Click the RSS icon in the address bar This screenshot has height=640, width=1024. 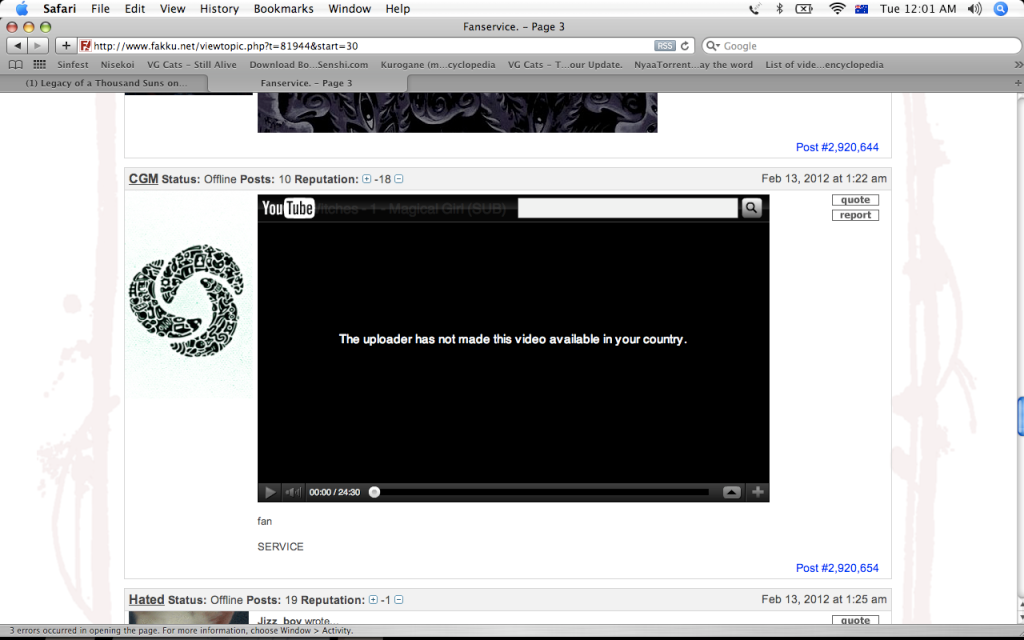664,45
